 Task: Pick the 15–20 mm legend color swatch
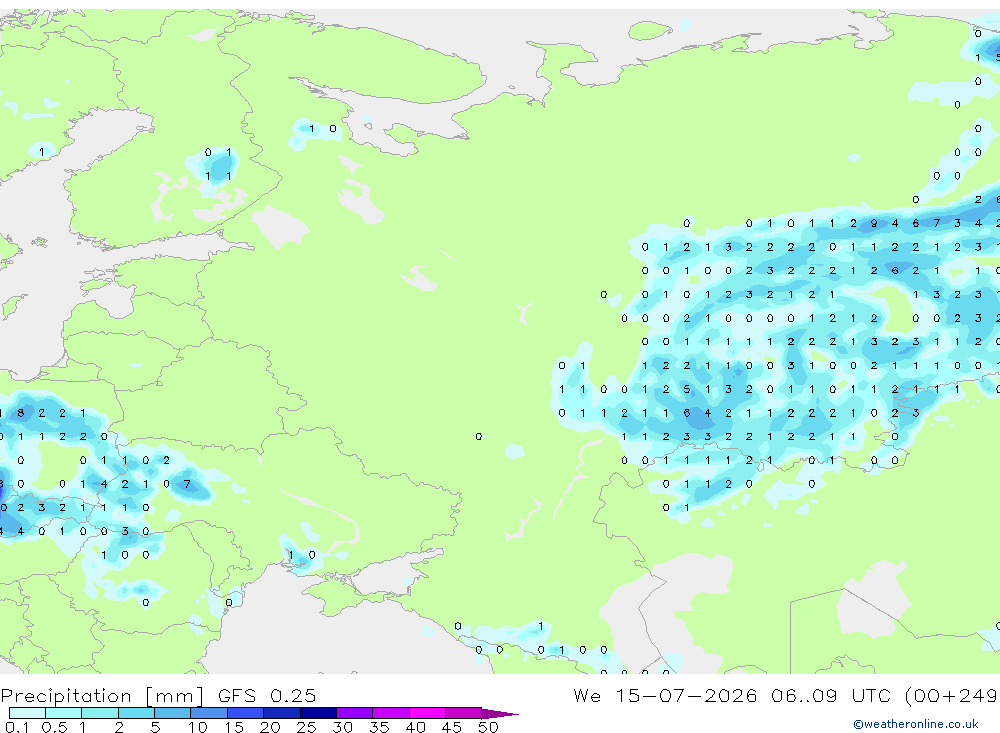(x=246, y=713)
